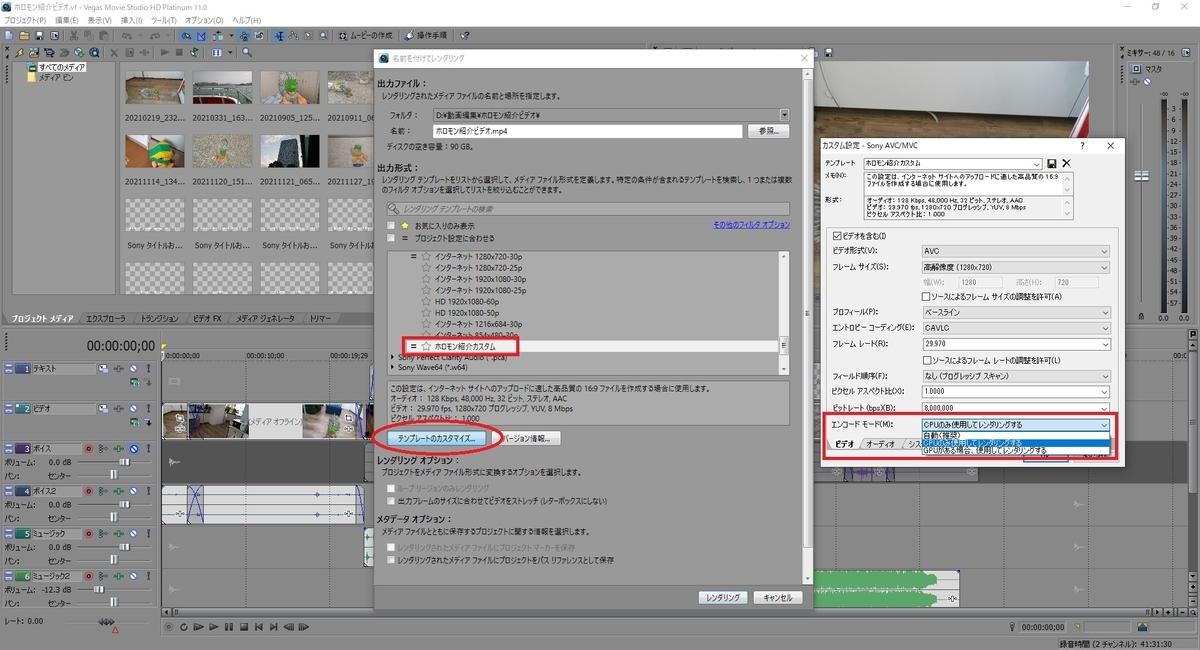Switch to the オーディオ tab in カスタム設定
This screenshot has height=650, width=1200.
880,443
